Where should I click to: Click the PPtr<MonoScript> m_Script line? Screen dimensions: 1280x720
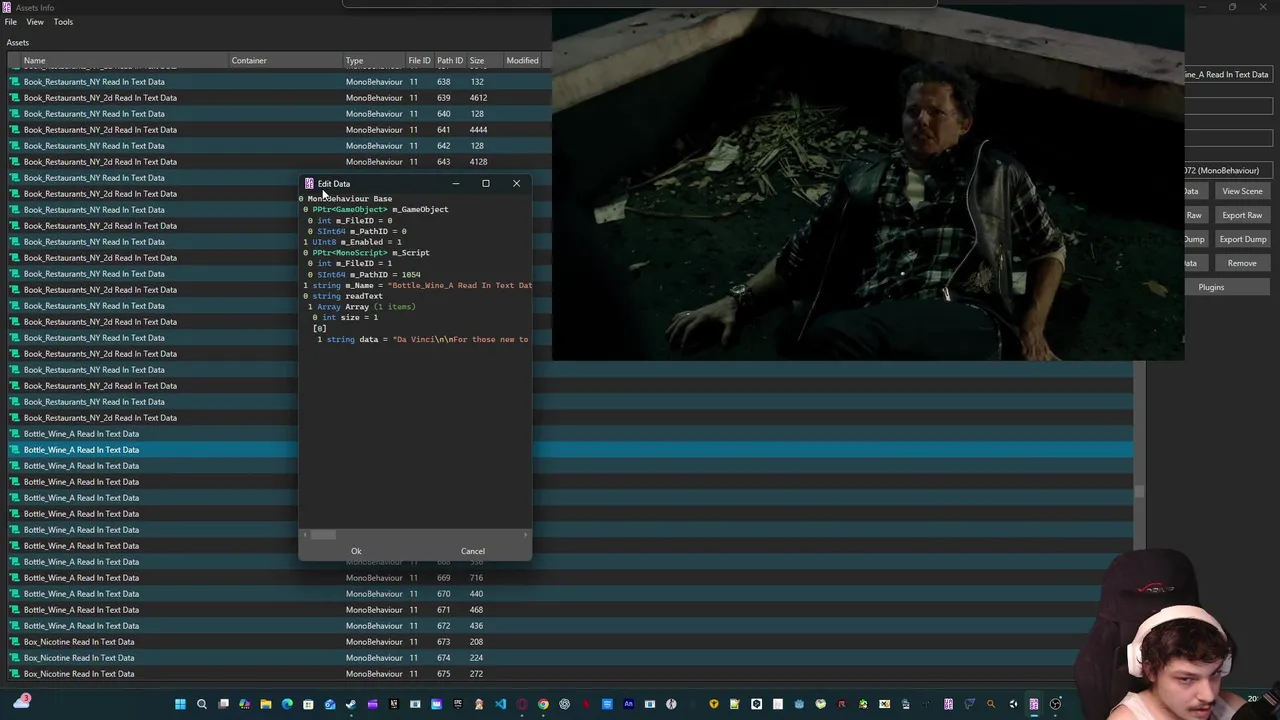coord(366,253)
